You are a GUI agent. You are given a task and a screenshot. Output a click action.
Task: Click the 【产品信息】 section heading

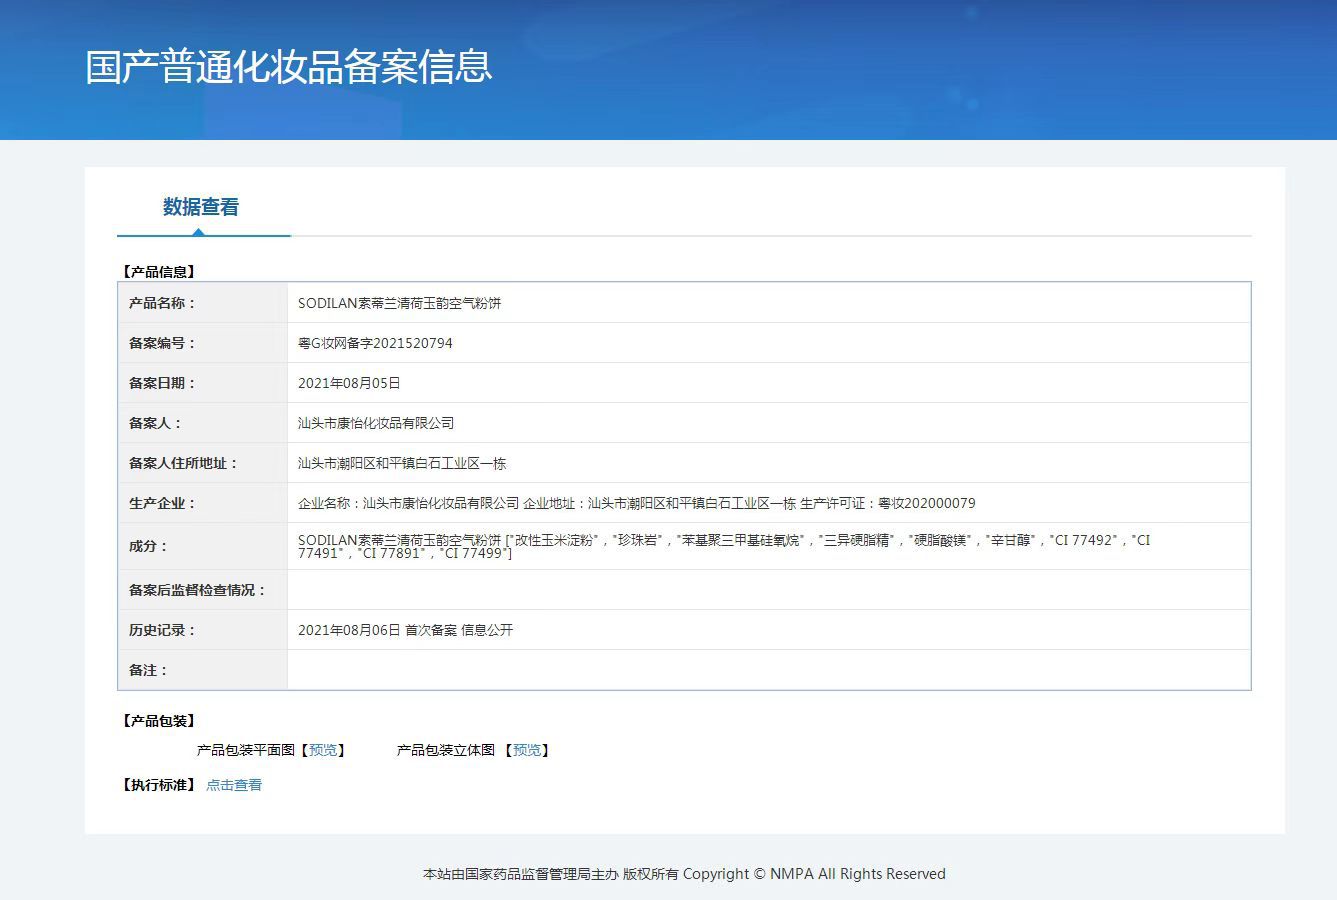[x=158, y=271]
